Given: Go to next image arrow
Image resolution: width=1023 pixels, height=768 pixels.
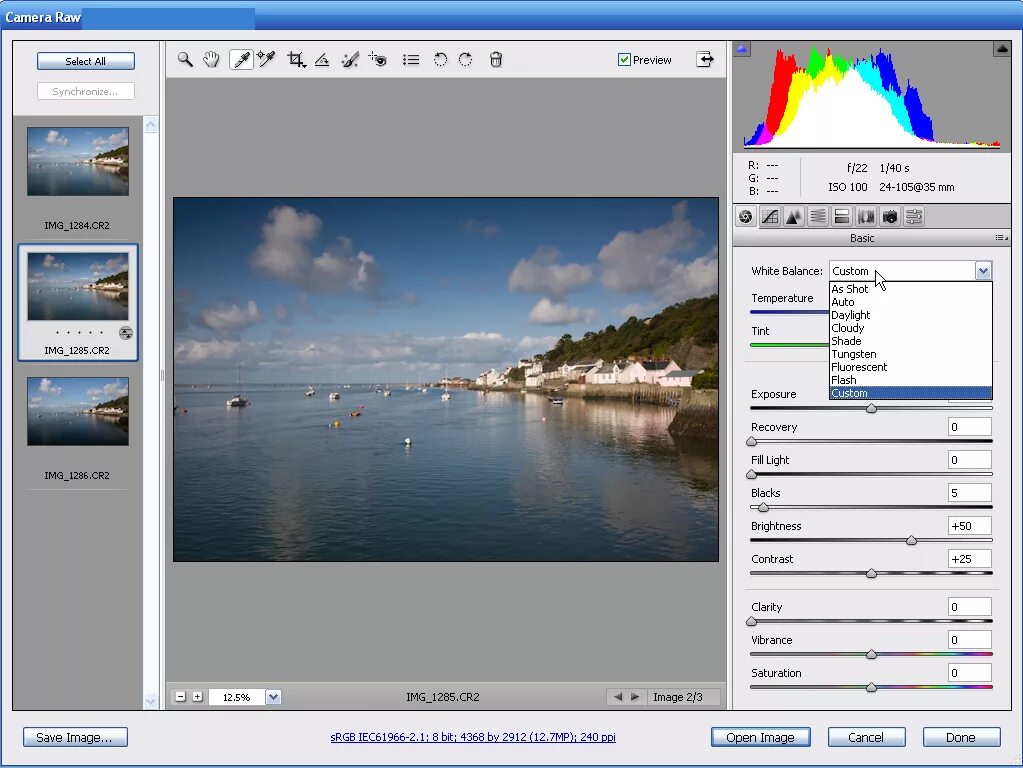Looking at the screenshot, I should point(634,697).
